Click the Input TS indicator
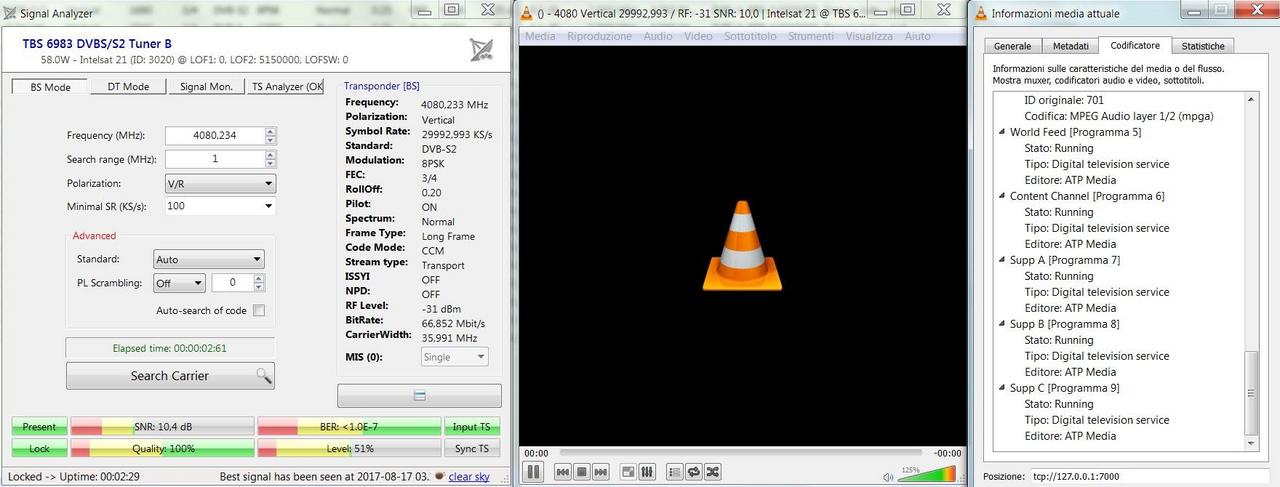This screenshot has height=487, width=1280. coord(472,427)
